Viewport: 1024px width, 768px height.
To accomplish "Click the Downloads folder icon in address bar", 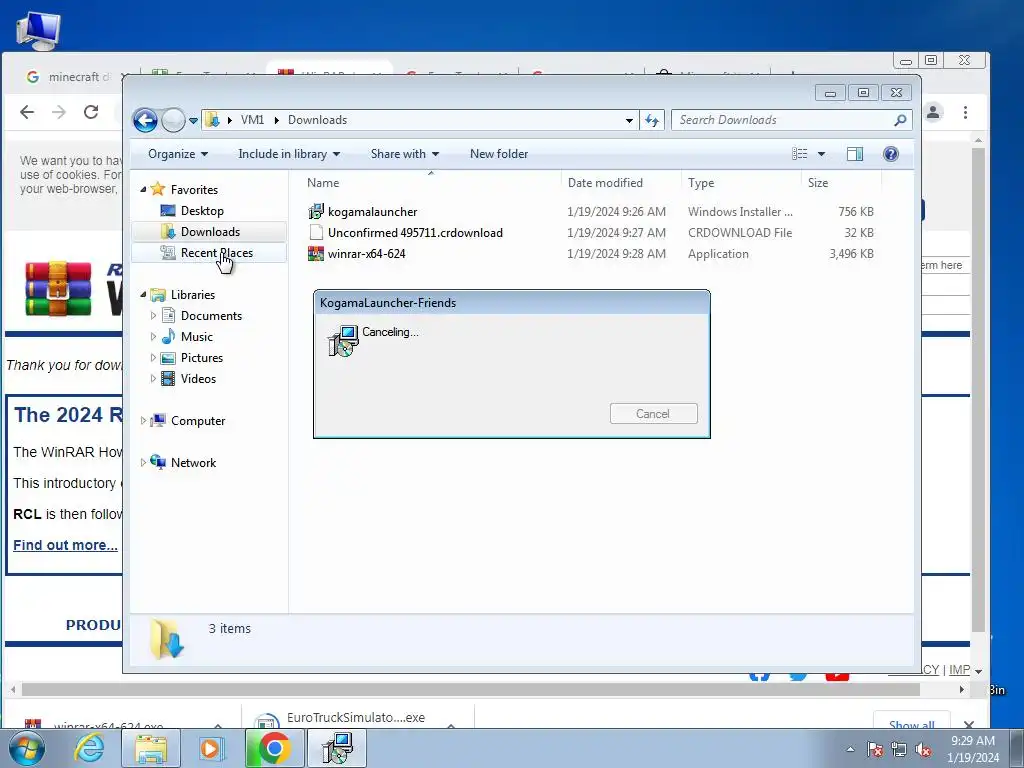I will pyautogui.click(x=212, y=120).
